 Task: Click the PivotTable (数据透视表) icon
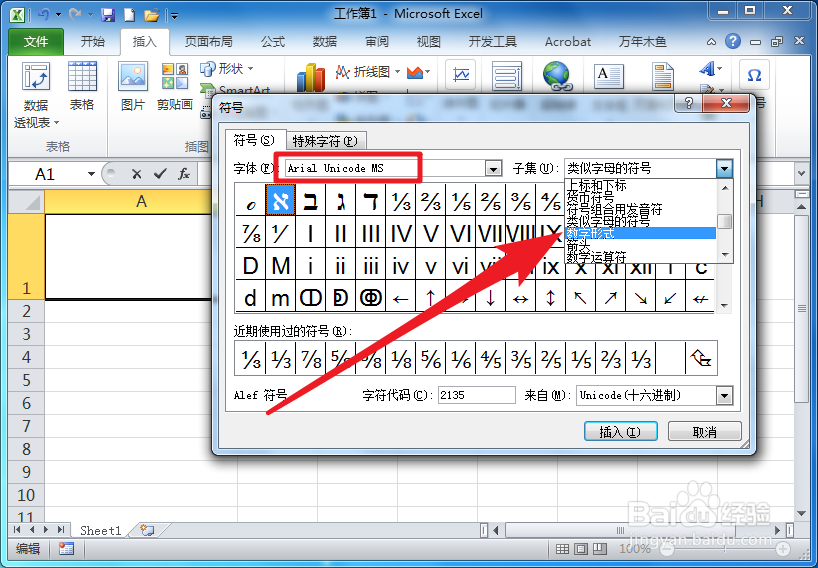(35, 78)
